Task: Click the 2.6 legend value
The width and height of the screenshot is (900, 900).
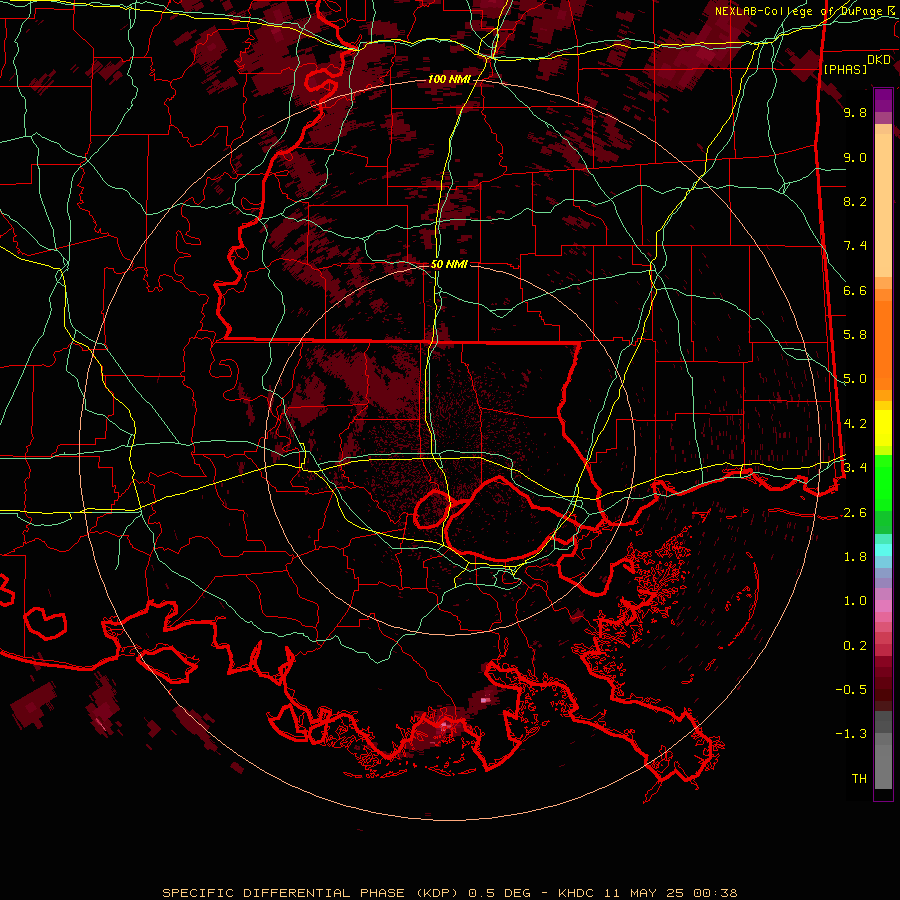Action: pos(855,513)
